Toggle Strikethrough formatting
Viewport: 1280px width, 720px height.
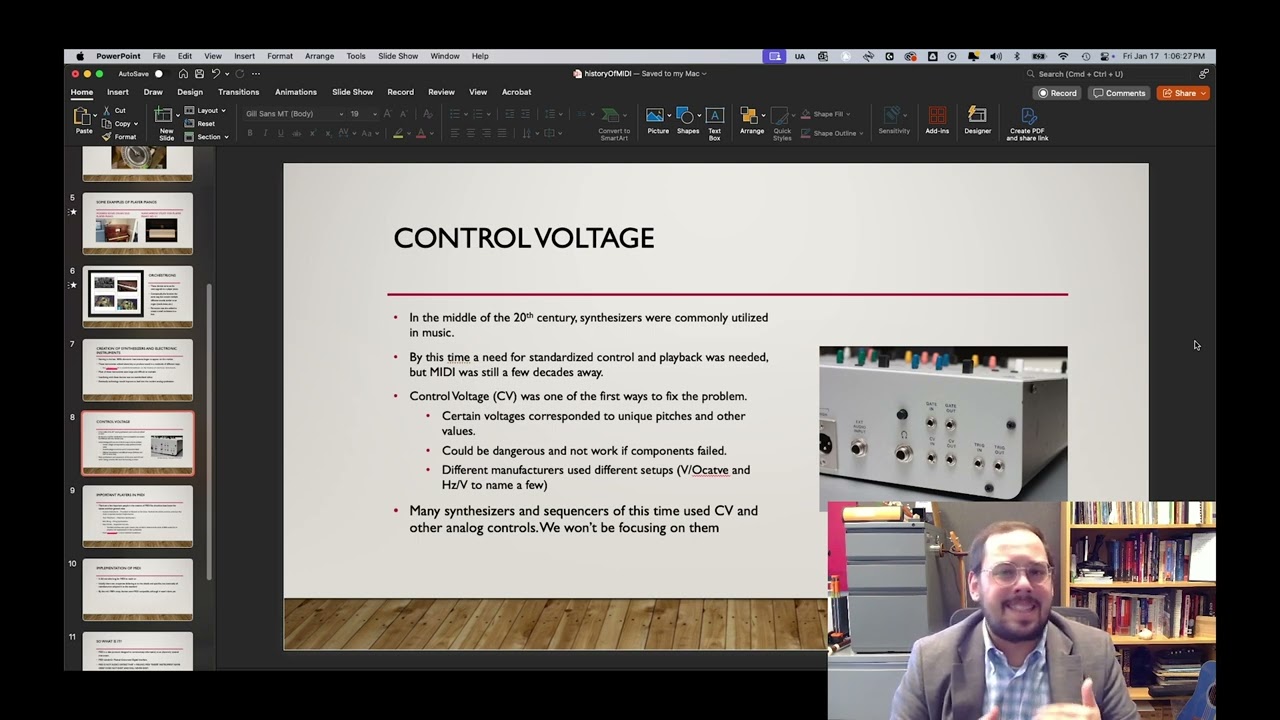(x=296, y=133)
